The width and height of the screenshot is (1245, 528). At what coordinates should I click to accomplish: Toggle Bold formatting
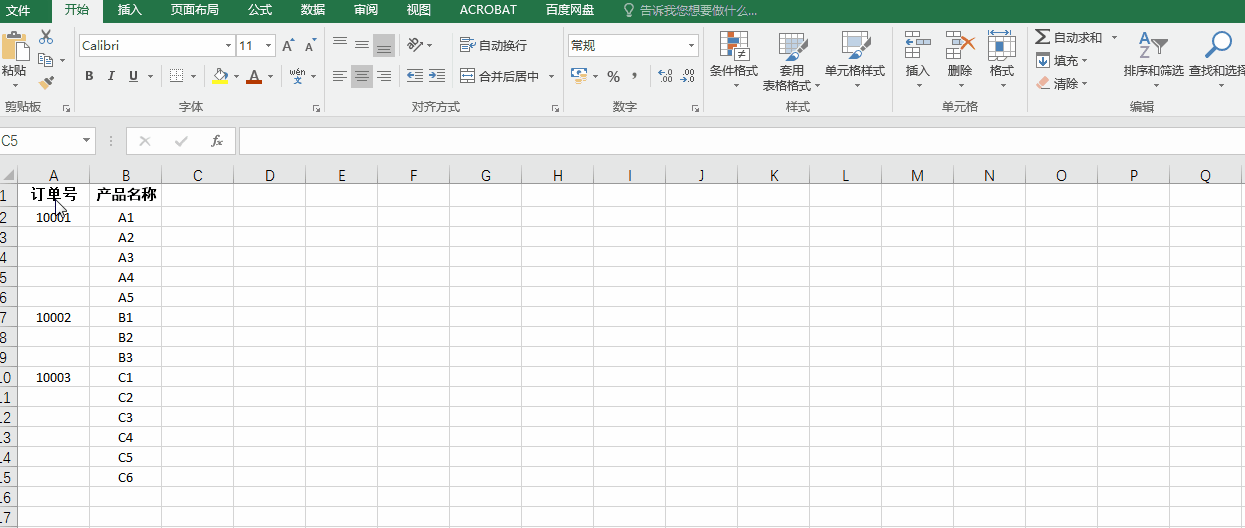89,76
